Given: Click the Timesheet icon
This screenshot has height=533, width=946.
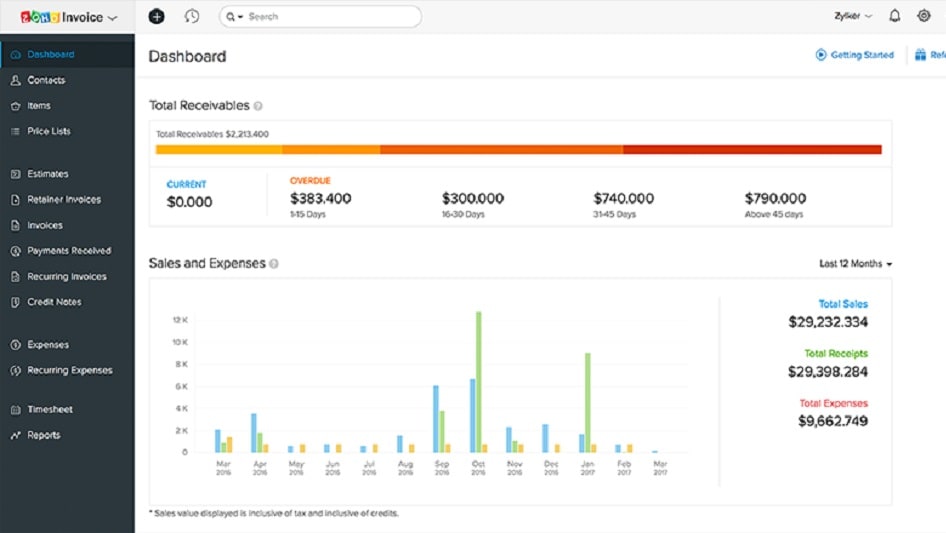Looking at the screenshot, I should pyautogui.click(x=16, y=410).
